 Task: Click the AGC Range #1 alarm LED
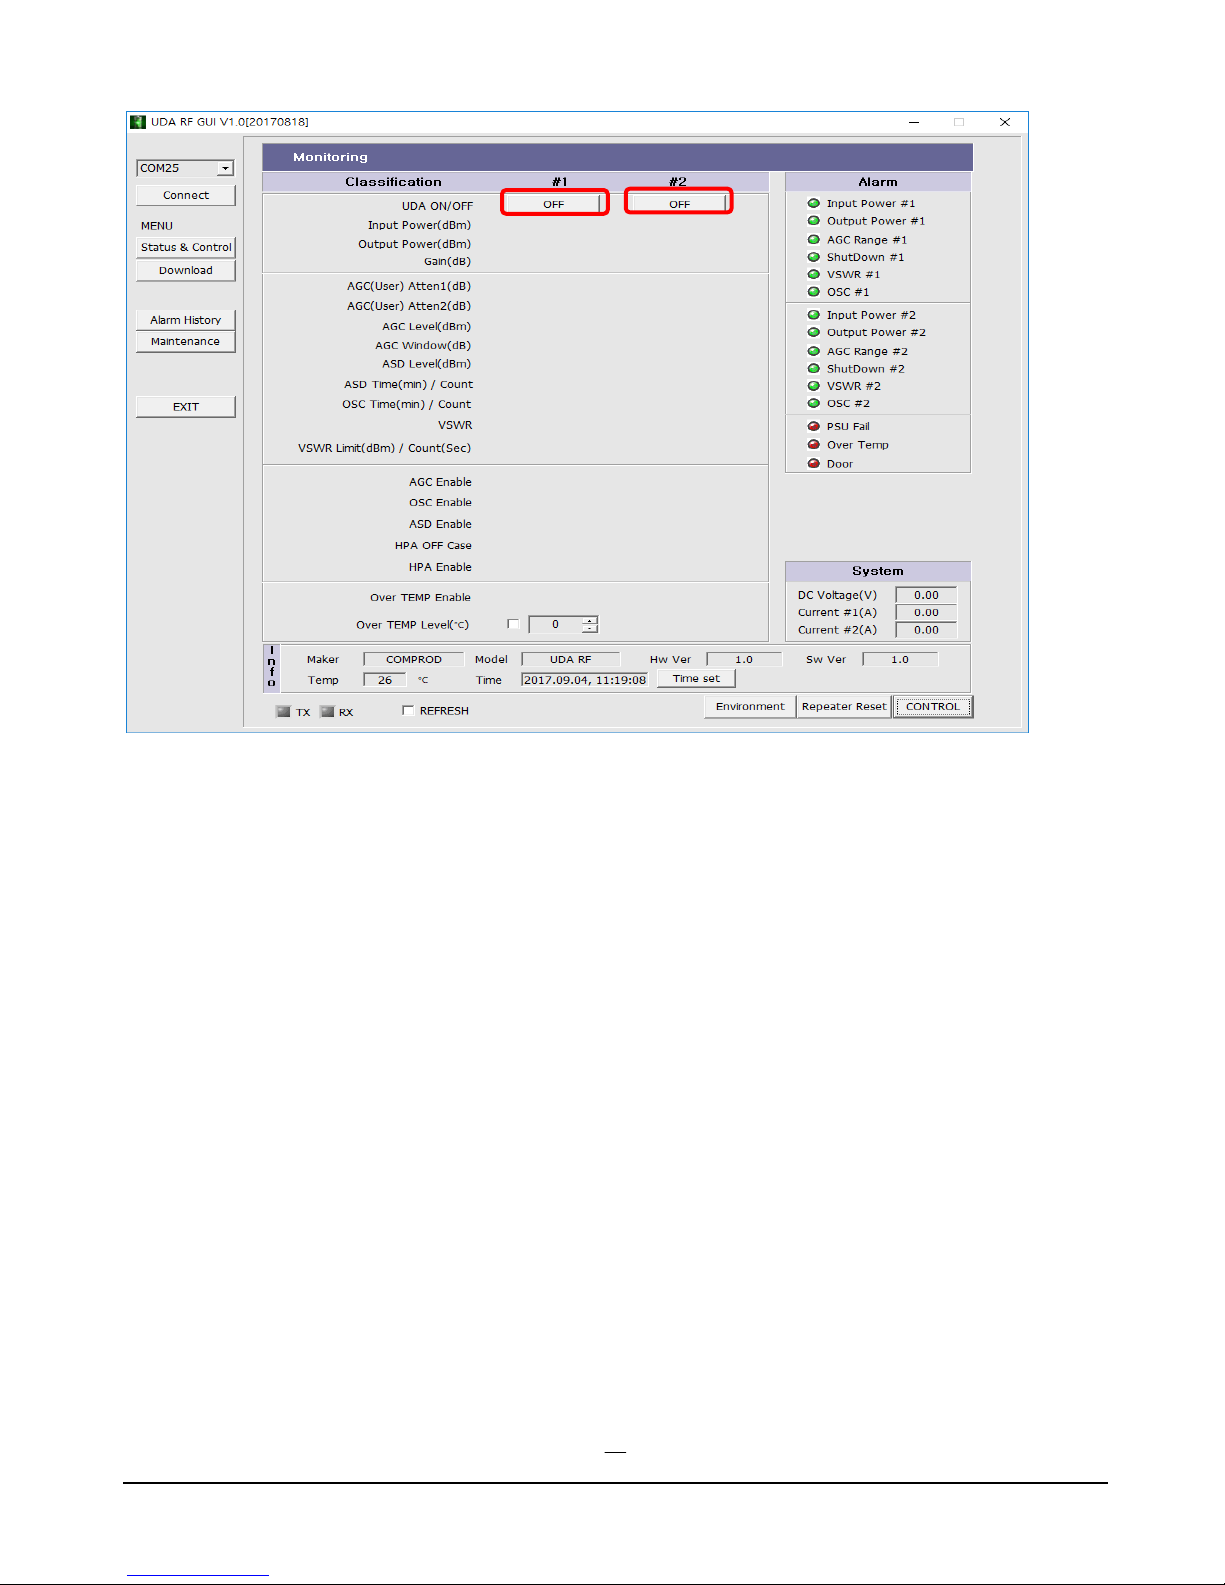[813, 240]
